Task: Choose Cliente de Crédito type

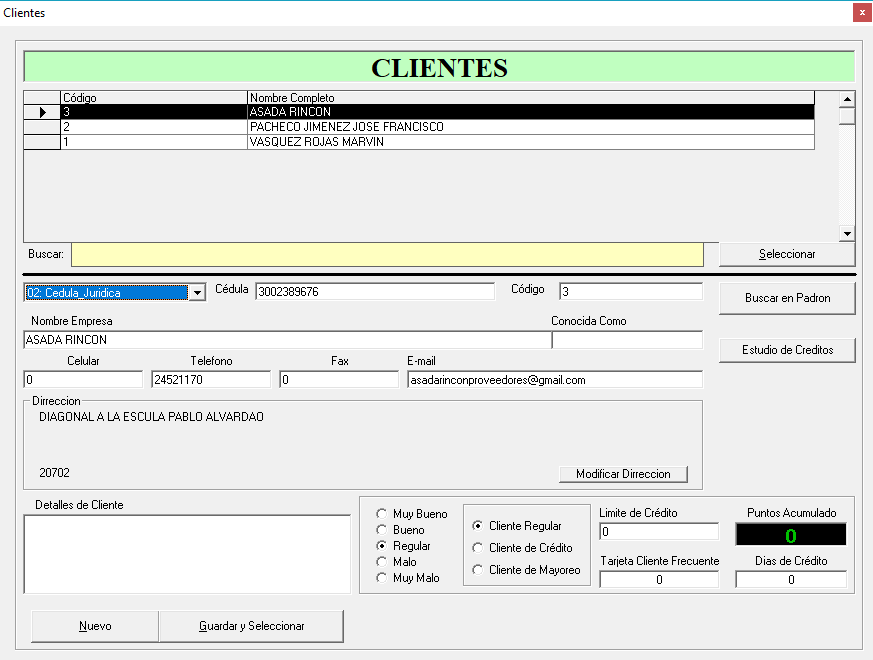Action: click(x=478, y=548)
